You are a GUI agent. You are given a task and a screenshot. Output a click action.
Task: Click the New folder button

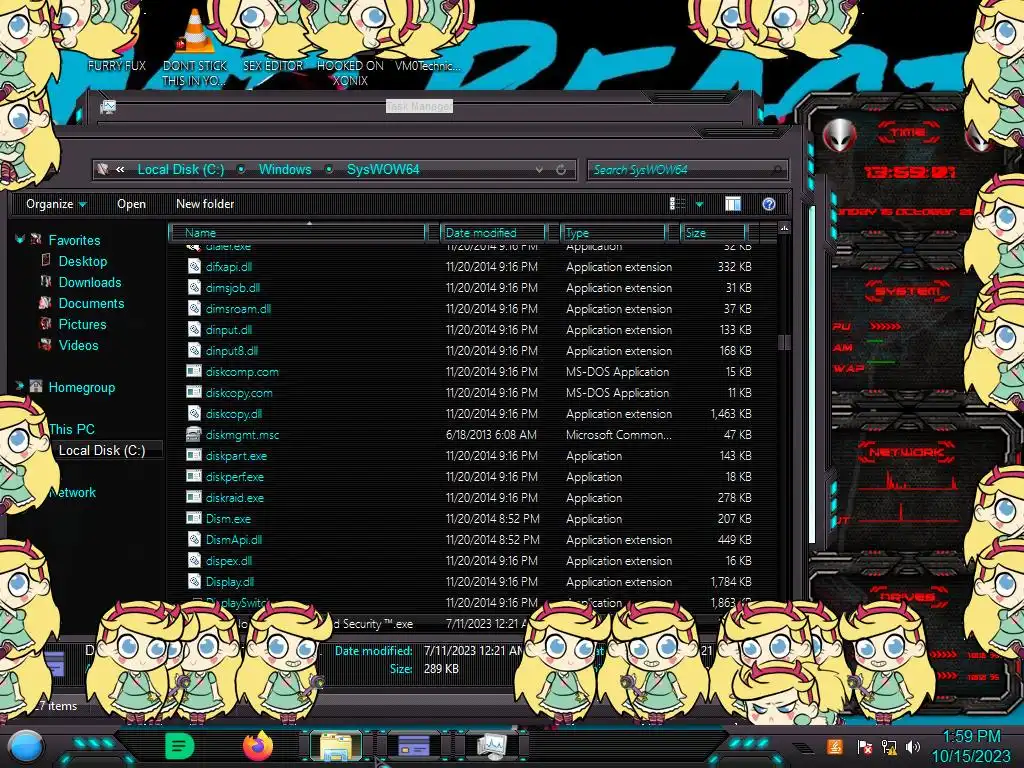coord(205,204)
